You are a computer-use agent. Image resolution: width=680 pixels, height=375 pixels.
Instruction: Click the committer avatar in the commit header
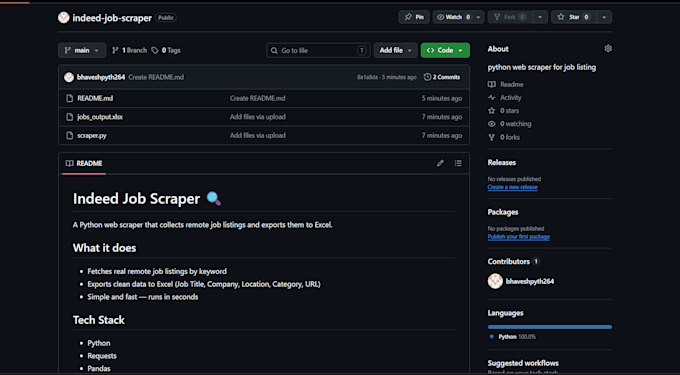[69, 77]
